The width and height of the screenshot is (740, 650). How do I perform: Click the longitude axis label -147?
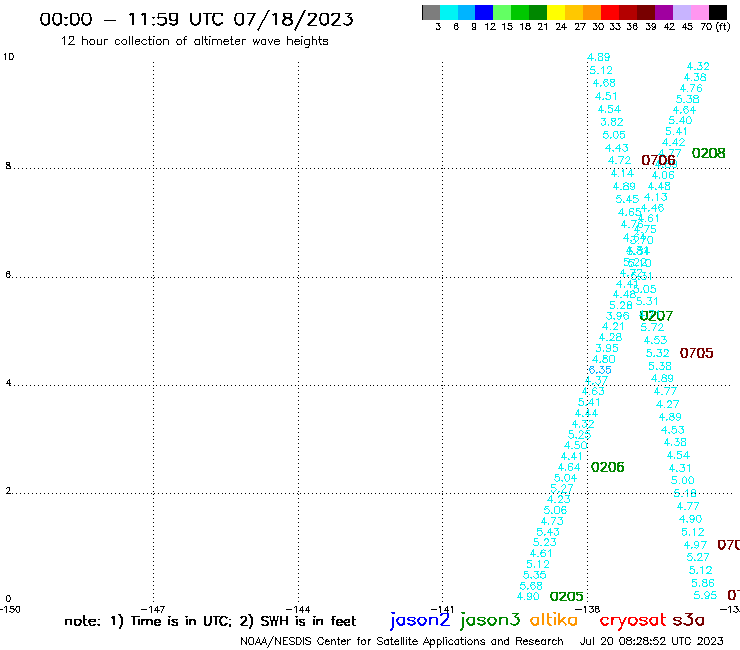point(153,609)
